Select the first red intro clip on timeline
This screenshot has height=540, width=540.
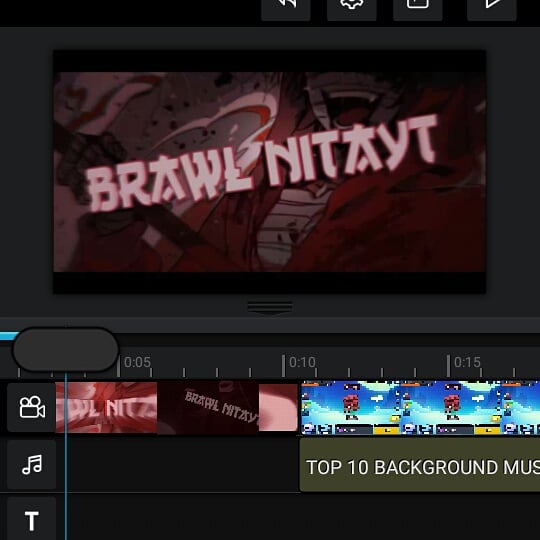106,407
